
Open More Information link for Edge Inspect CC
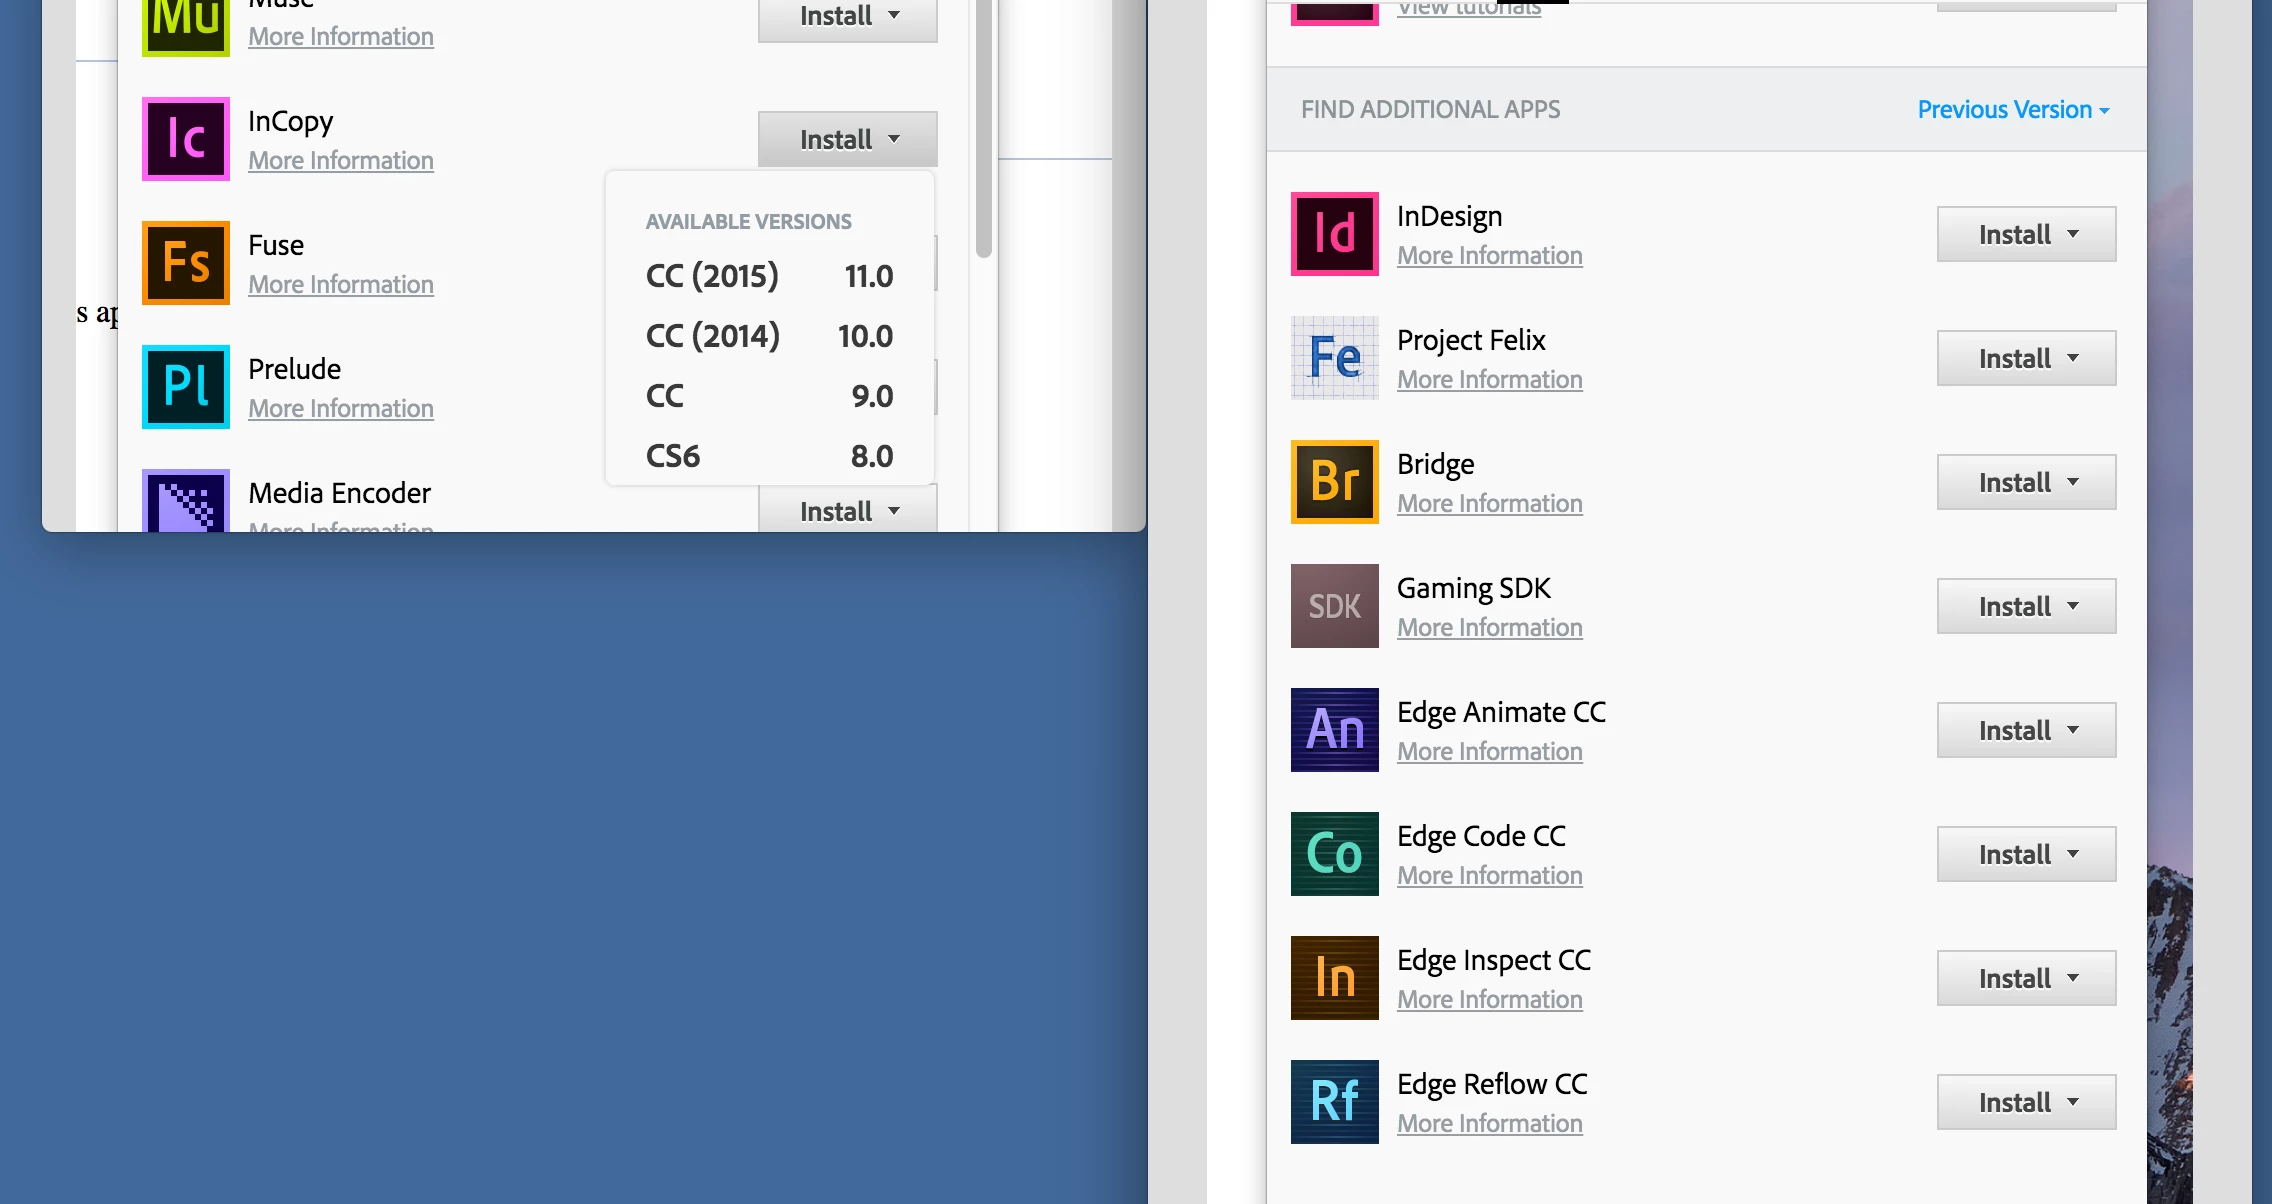tap(1490, 1000)
